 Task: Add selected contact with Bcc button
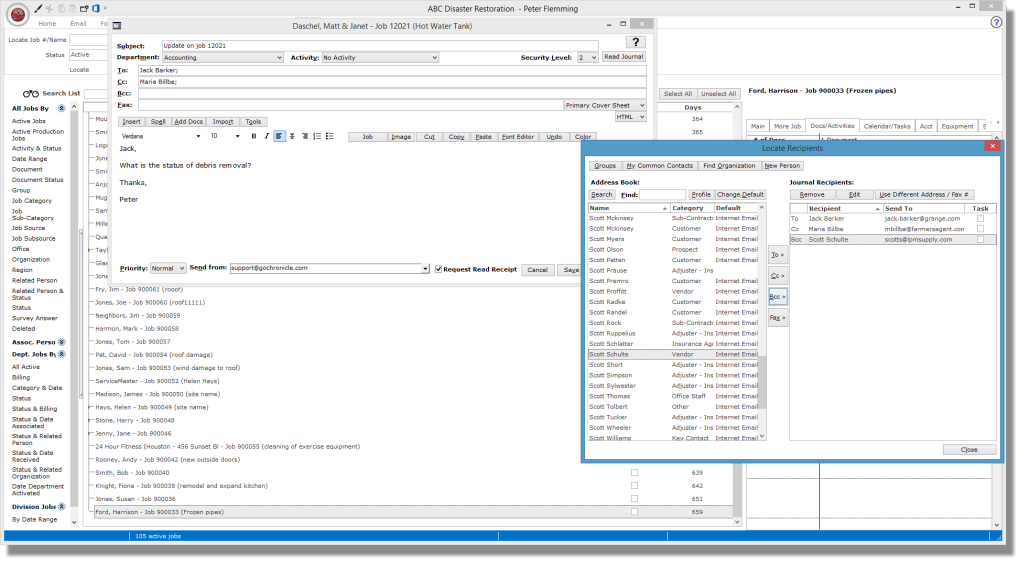(x=777, y=297)
